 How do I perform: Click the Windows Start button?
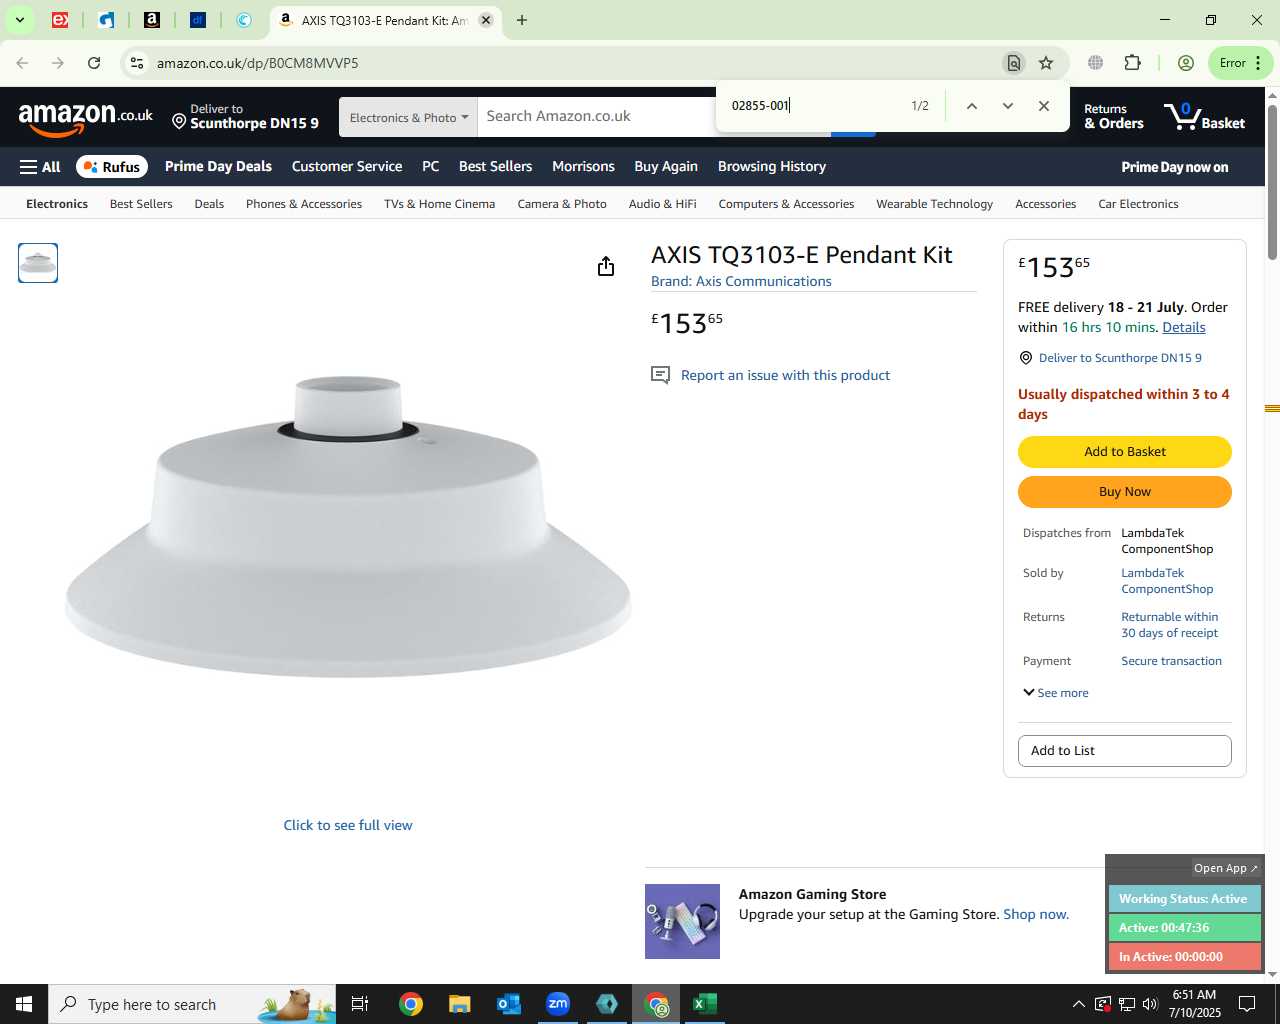tap(24, 1004)
